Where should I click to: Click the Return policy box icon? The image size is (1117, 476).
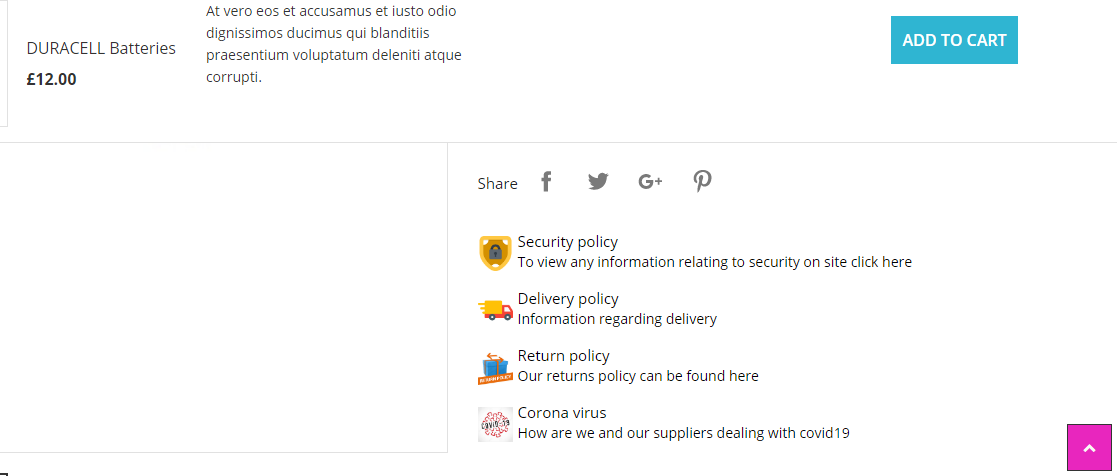495,367
